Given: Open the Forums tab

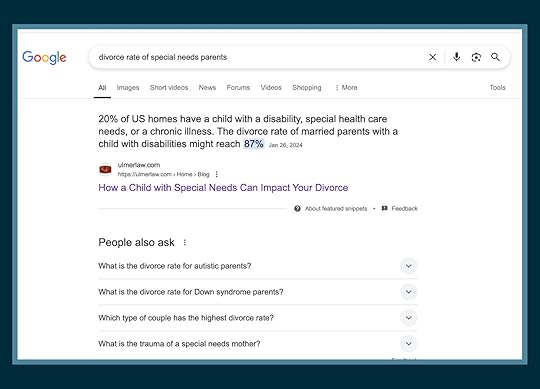Looking at the screenshot, I should pyautogui.click(x=238, y=87).
